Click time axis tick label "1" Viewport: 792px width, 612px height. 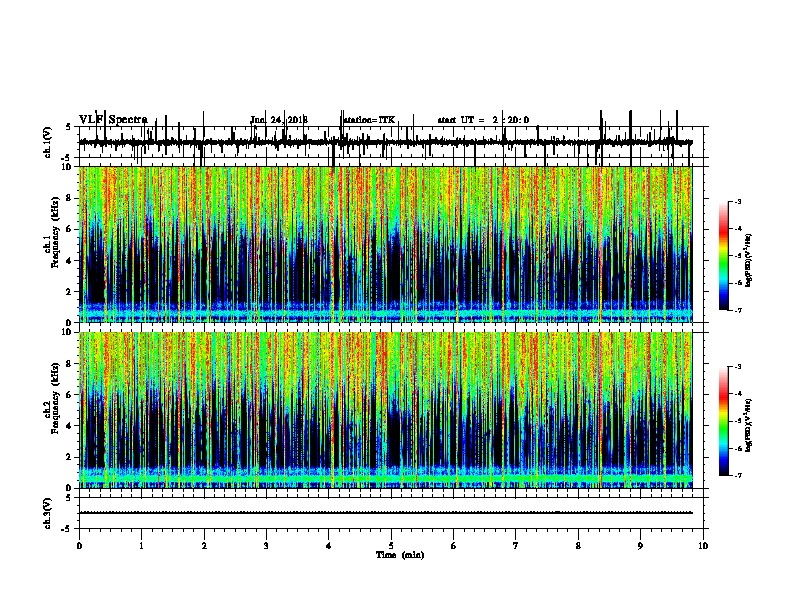[141, 546]
